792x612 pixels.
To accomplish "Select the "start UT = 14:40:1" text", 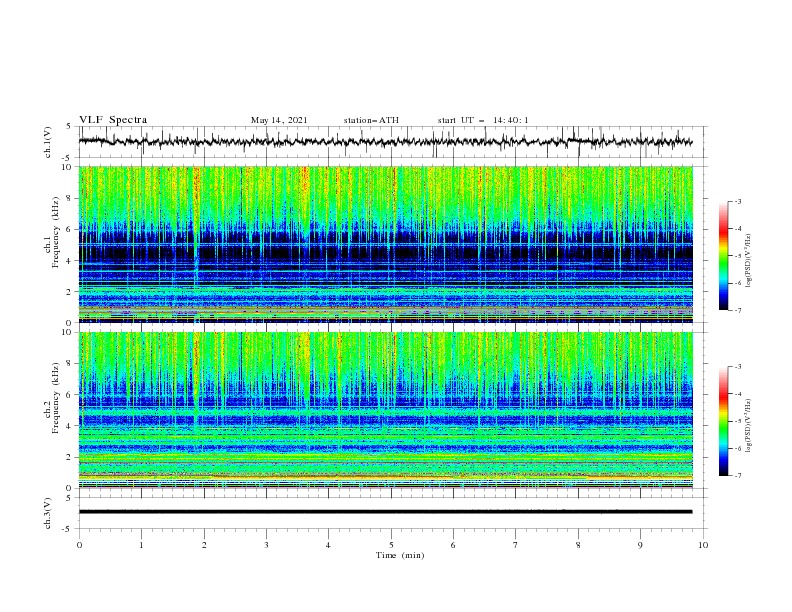I will click(483, 120).
